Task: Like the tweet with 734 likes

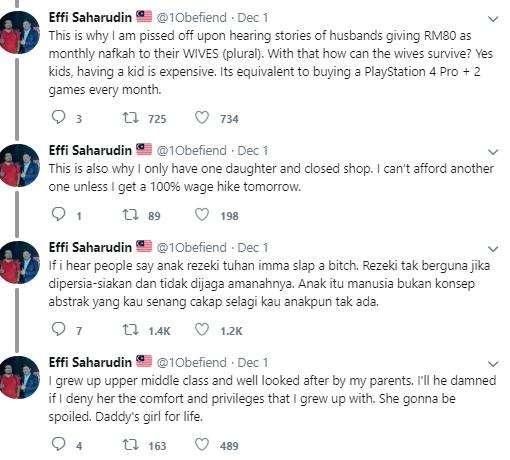Action: point(202,117)
